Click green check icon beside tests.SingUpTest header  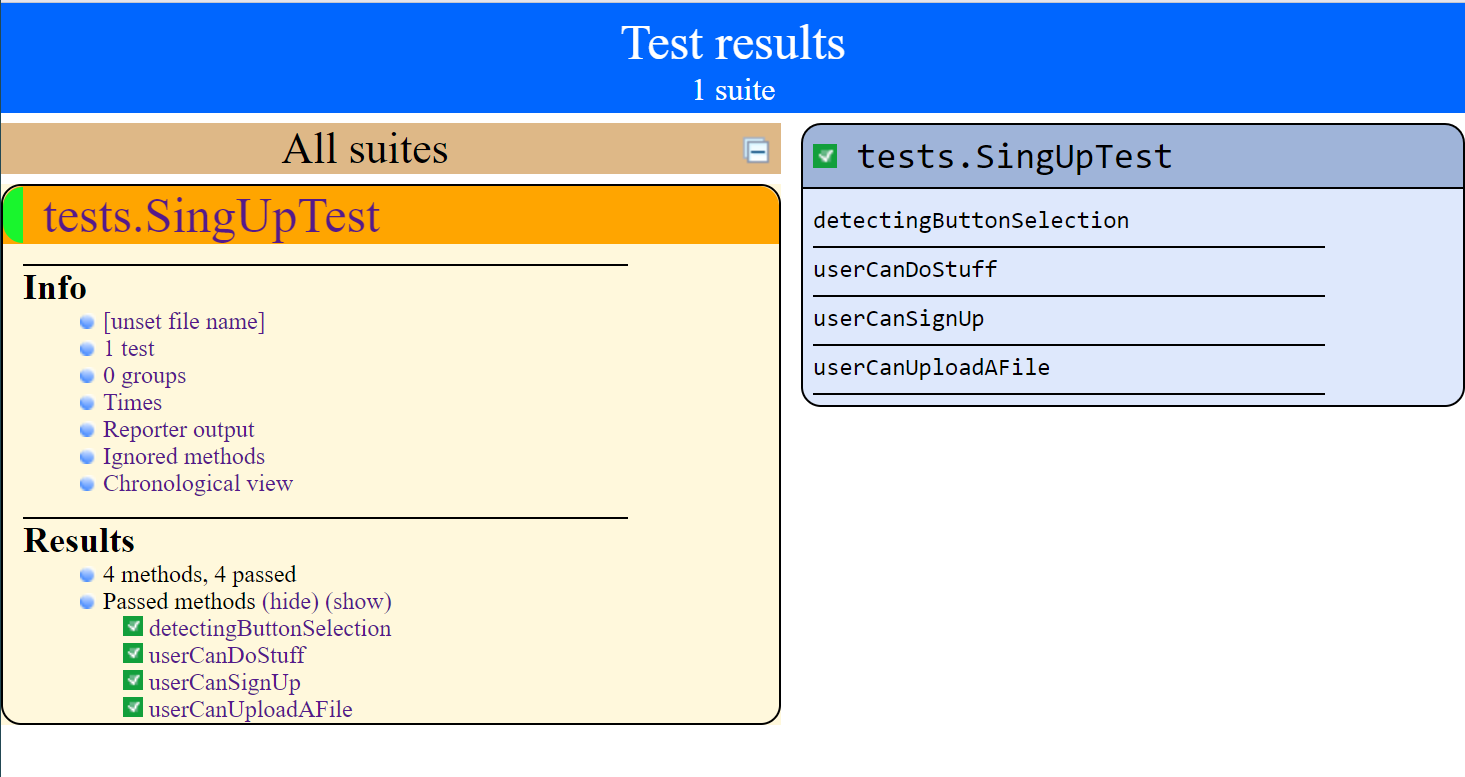(x=825, y=156)
